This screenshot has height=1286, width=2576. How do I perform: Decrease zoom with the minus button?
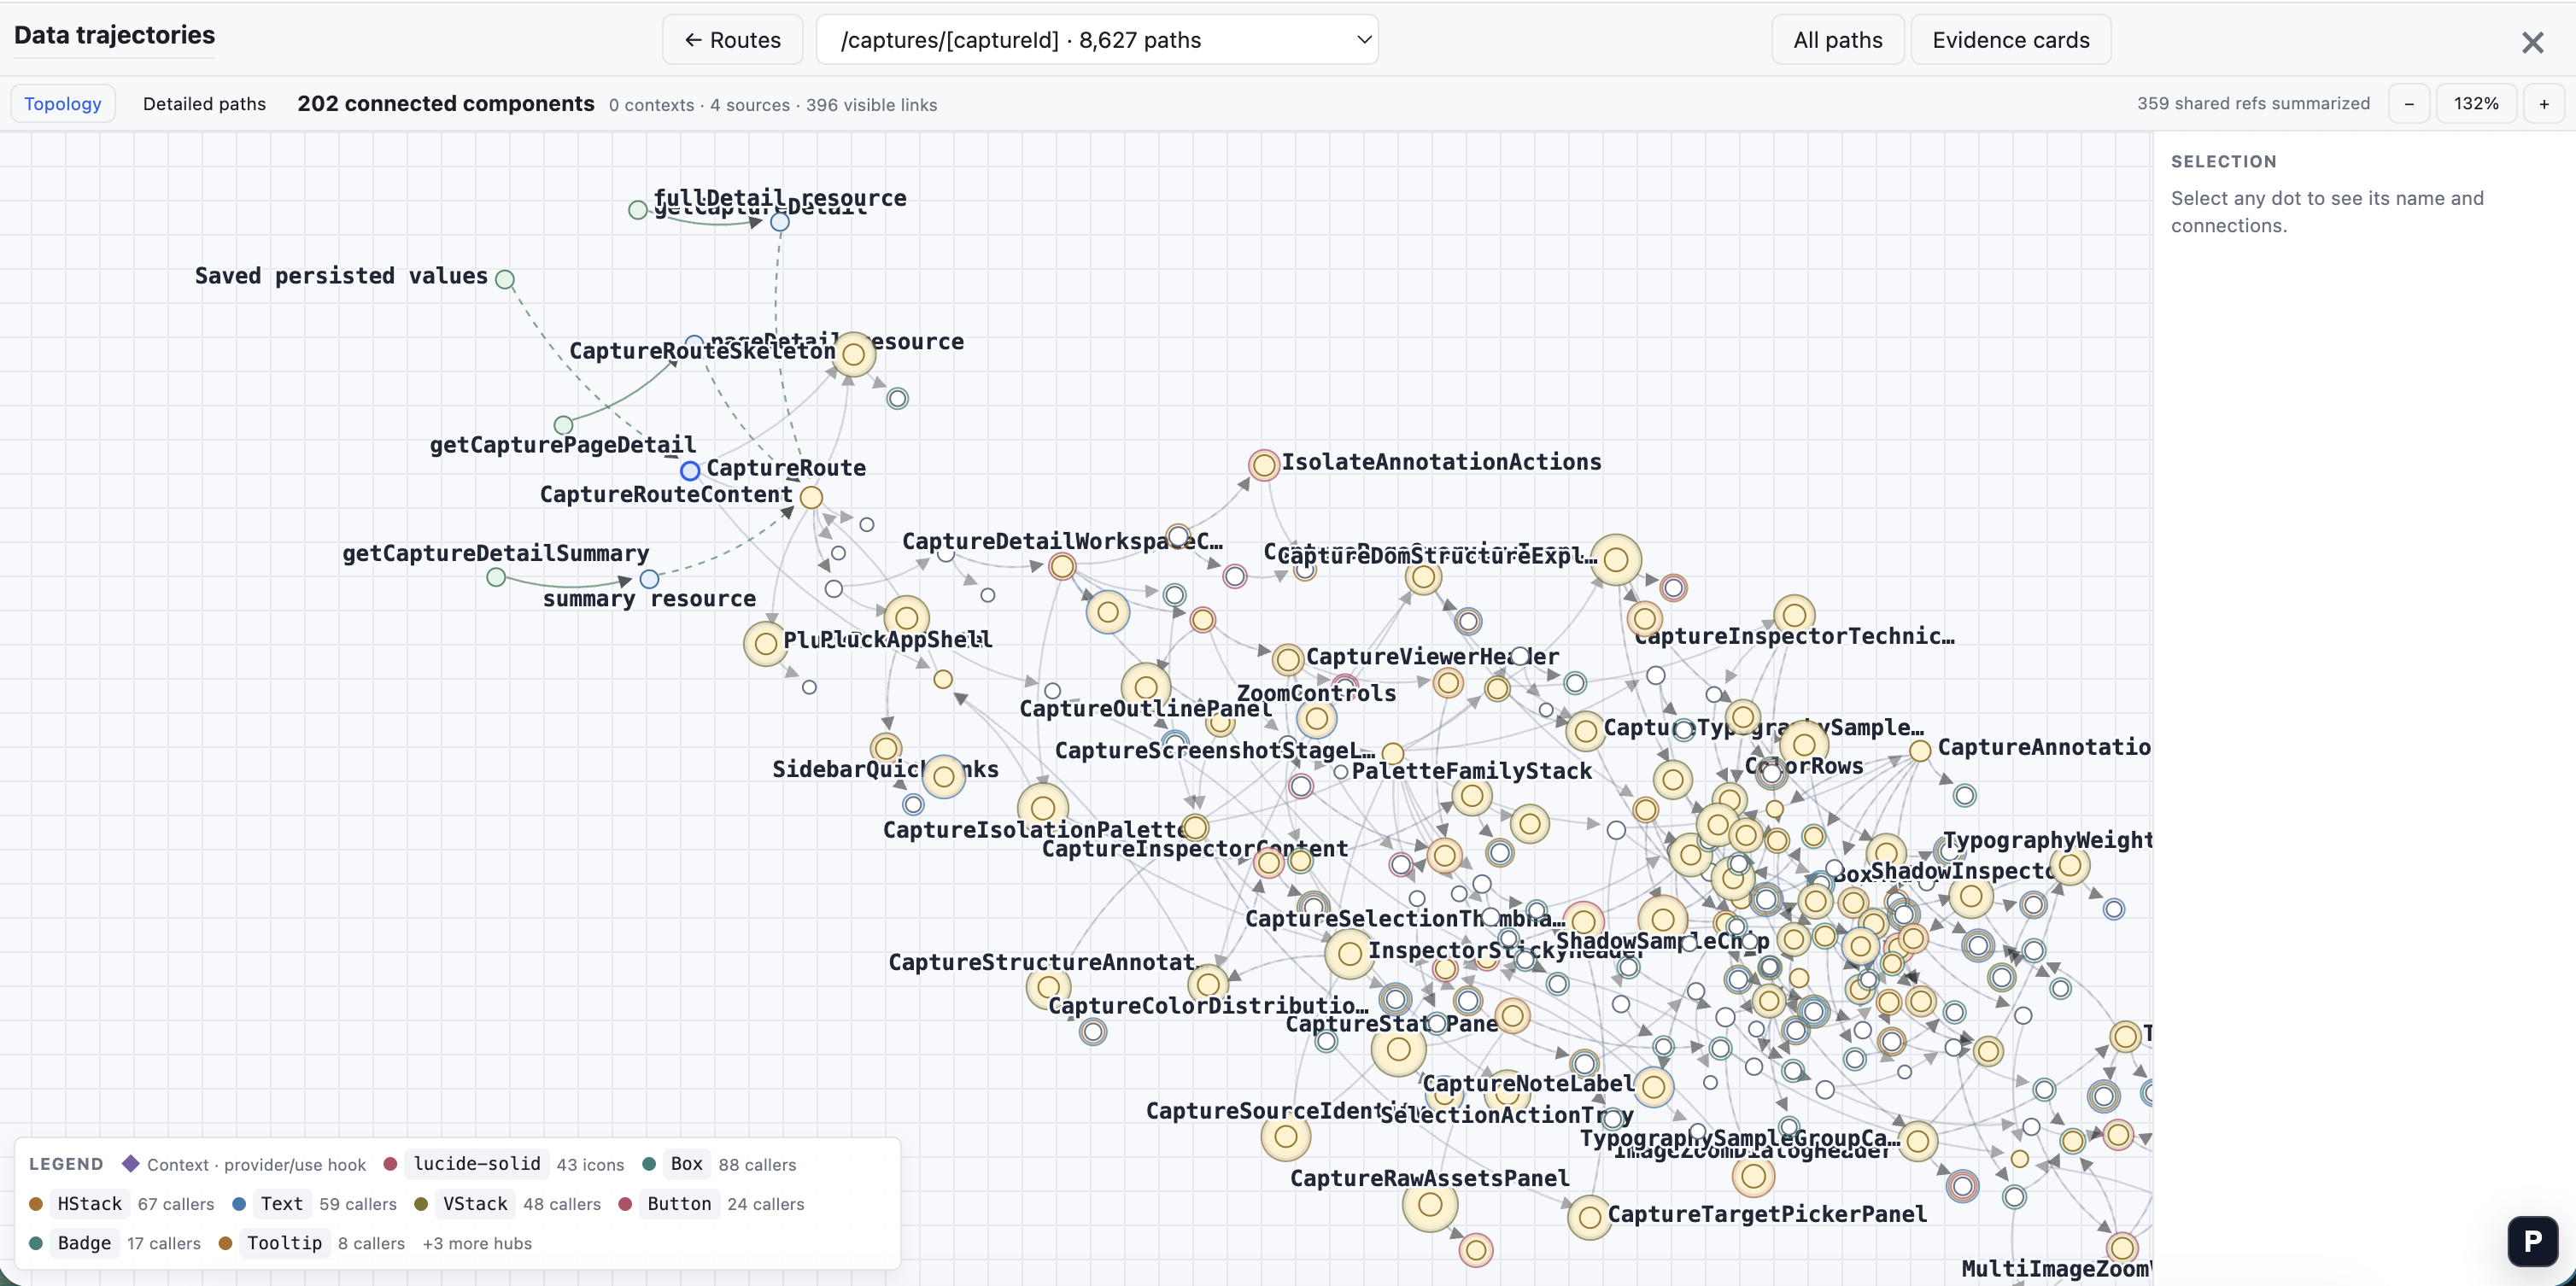tap(2408, 104)
